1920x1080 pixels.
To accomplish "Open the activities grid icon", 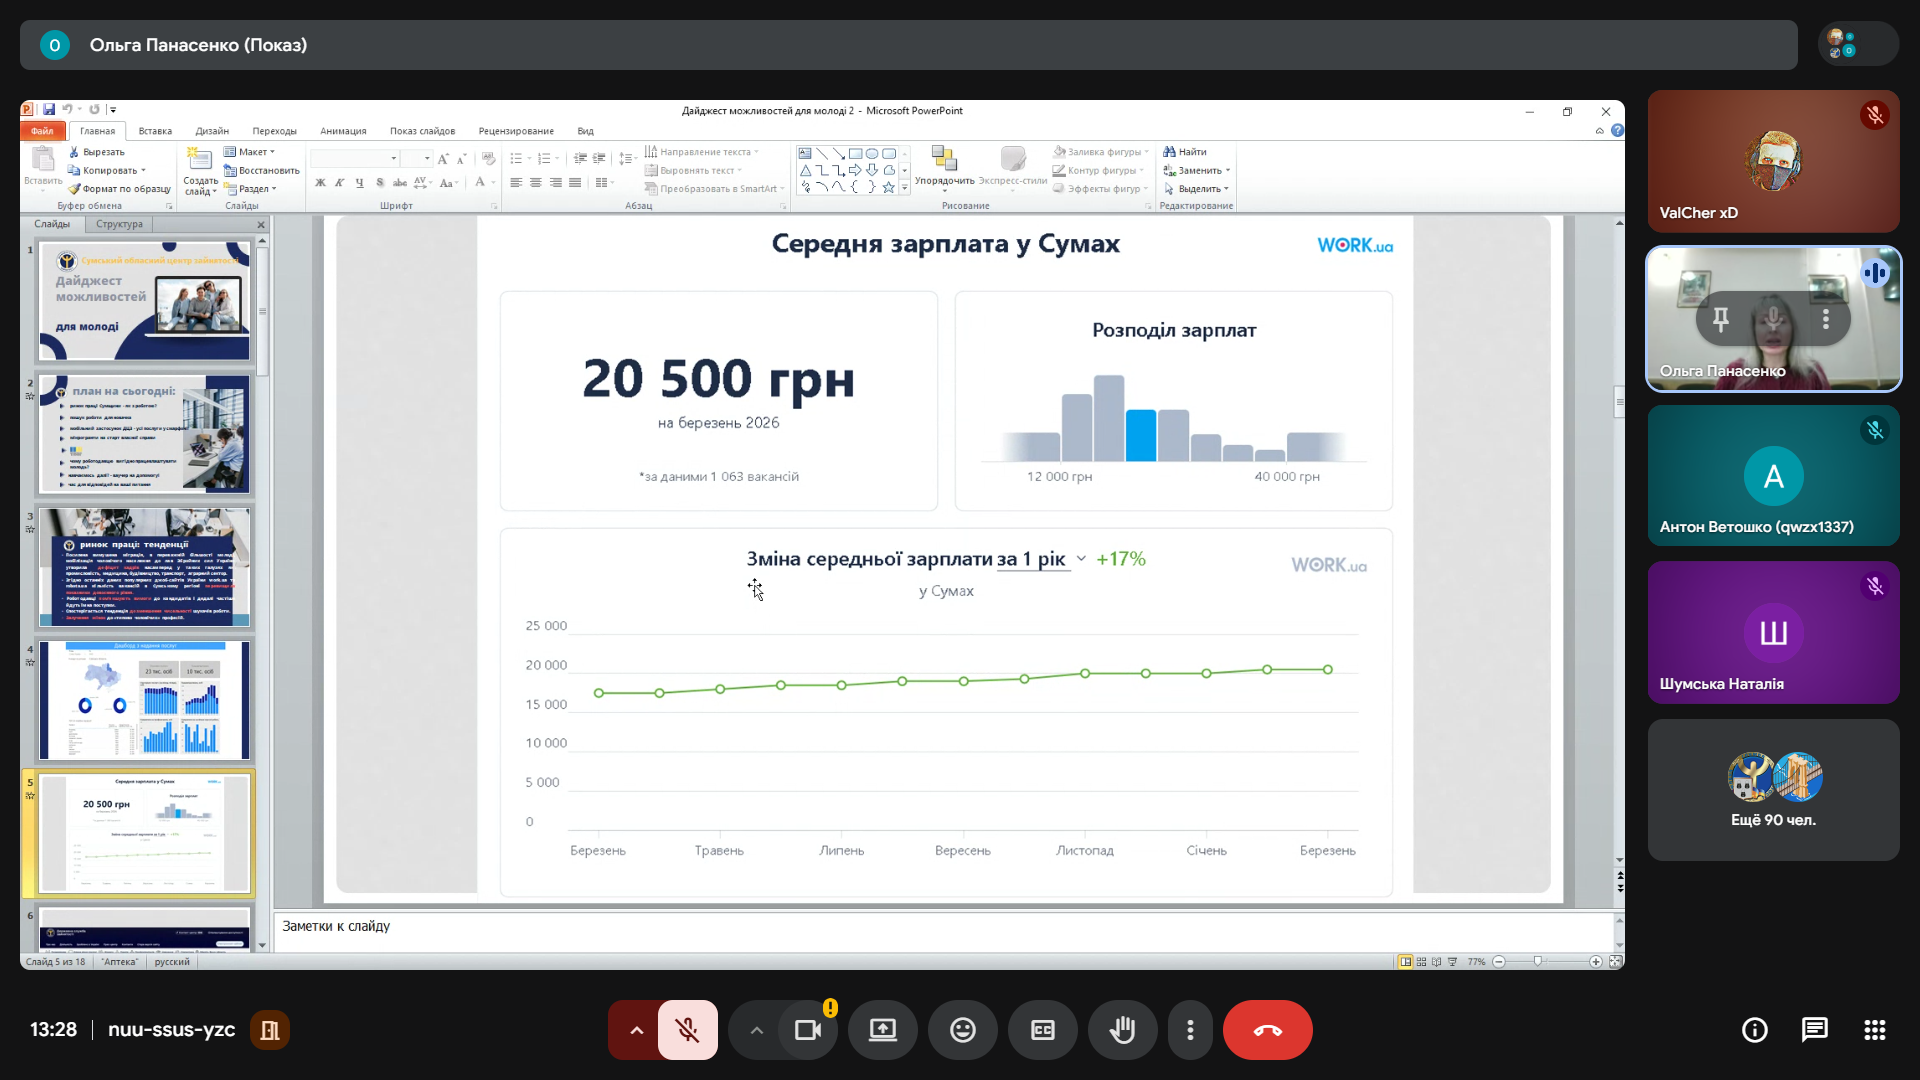I will [x=1874, y=1030].
